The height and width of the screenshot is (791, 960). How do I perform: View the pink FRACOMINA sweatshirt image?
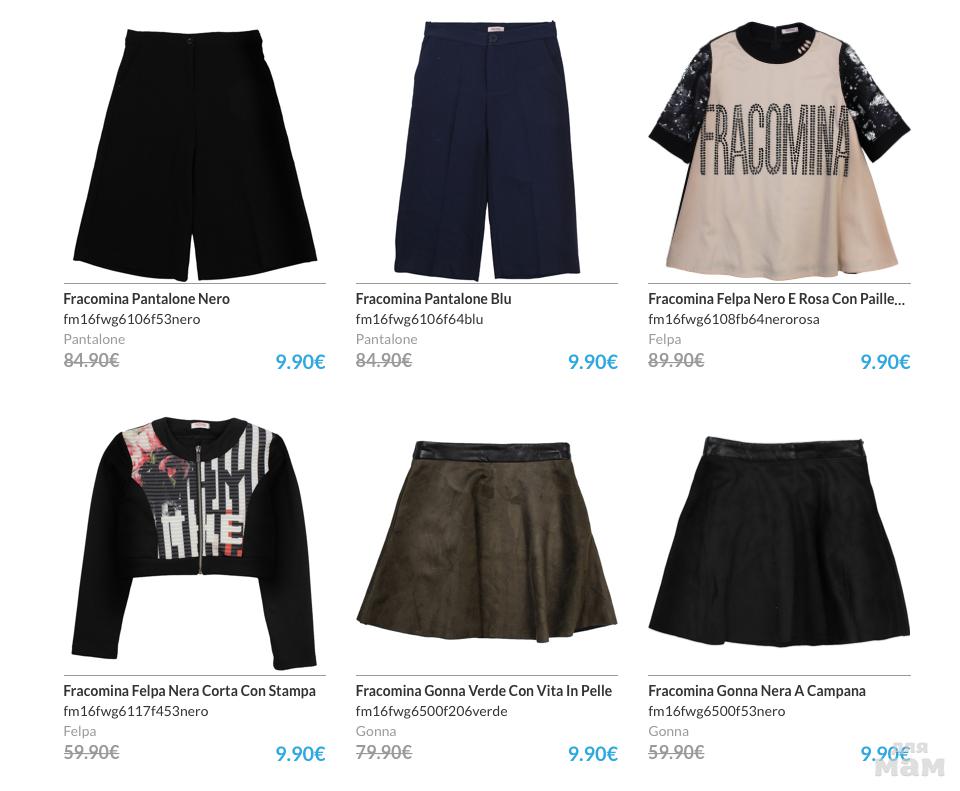(x=779, y=151)
